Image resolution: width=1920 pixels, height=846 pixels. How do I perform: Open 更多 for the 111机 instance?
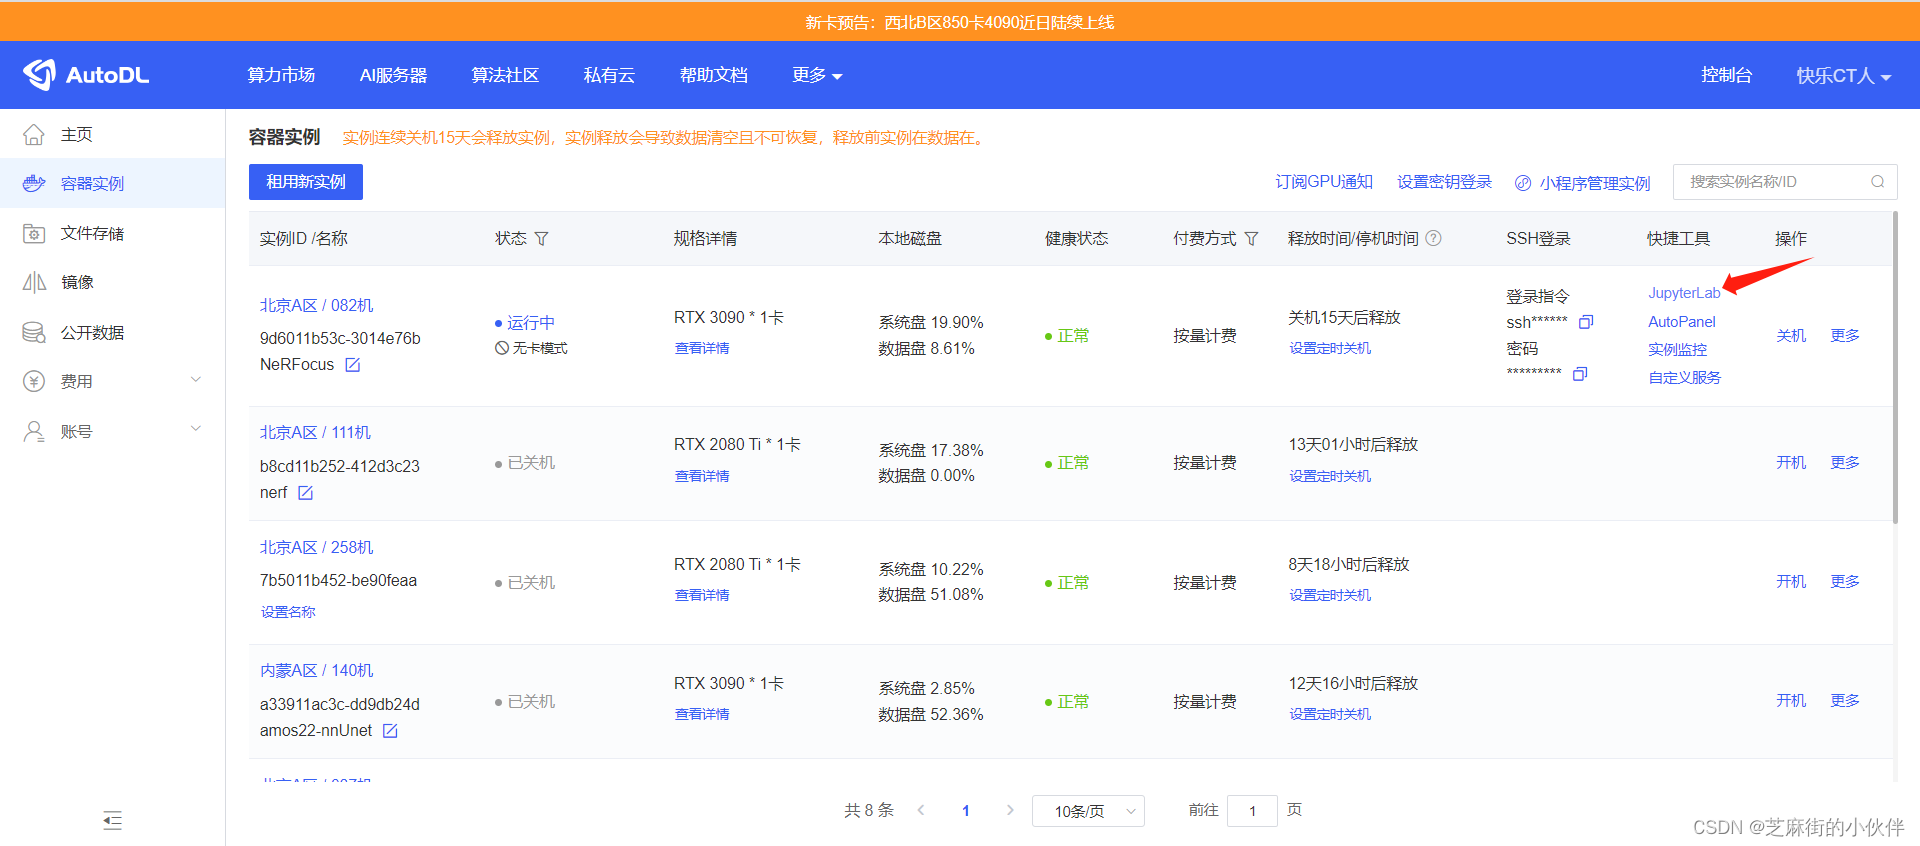(x=1845, y=462)
